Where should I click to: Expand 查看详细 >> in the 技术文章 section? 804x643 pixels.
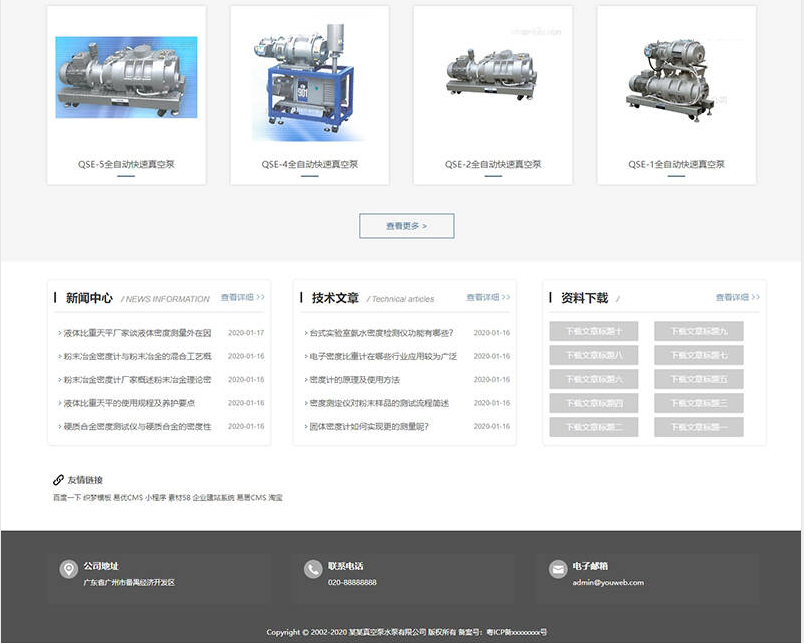487,297
